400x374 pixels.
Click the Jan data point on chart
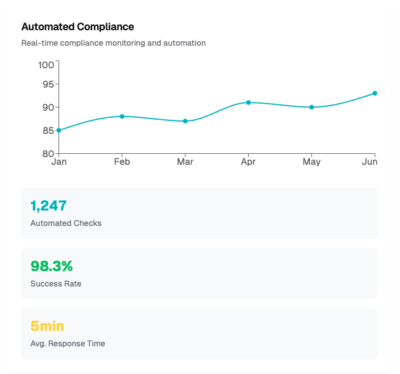(59, 130)
